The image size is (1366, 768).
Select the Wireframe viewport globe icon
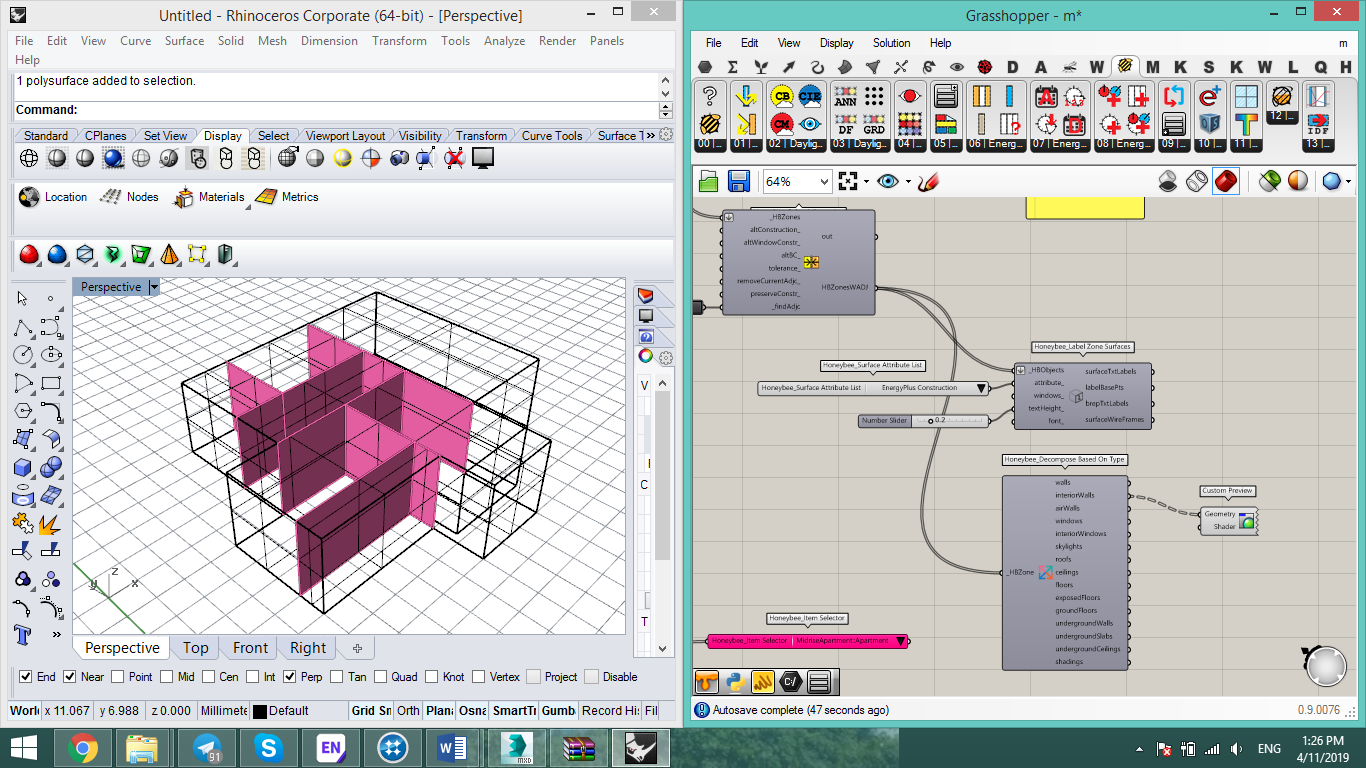[29, 158]
